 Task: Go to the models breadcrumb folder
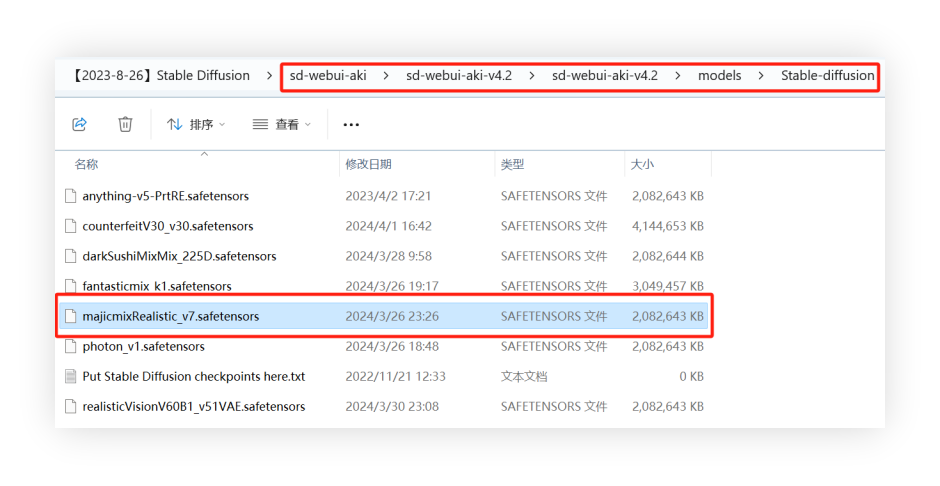point(719,76)
